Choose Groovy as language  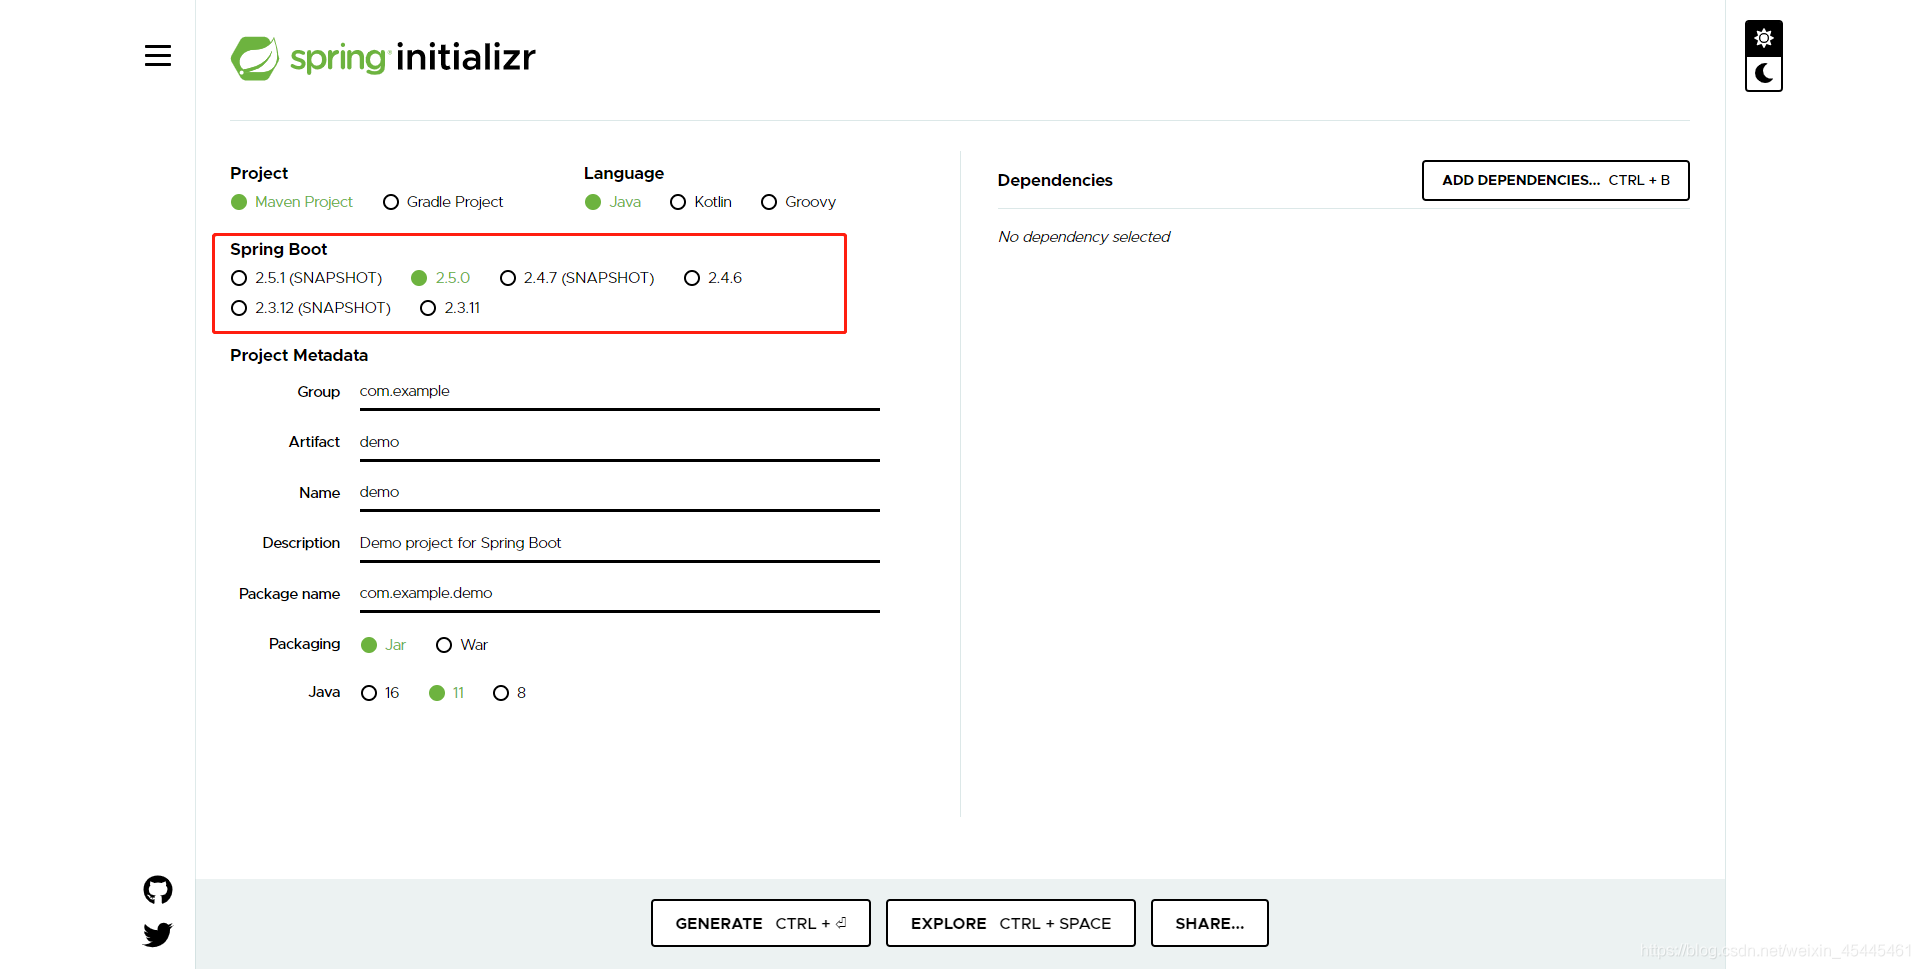[x=798, y=202]
